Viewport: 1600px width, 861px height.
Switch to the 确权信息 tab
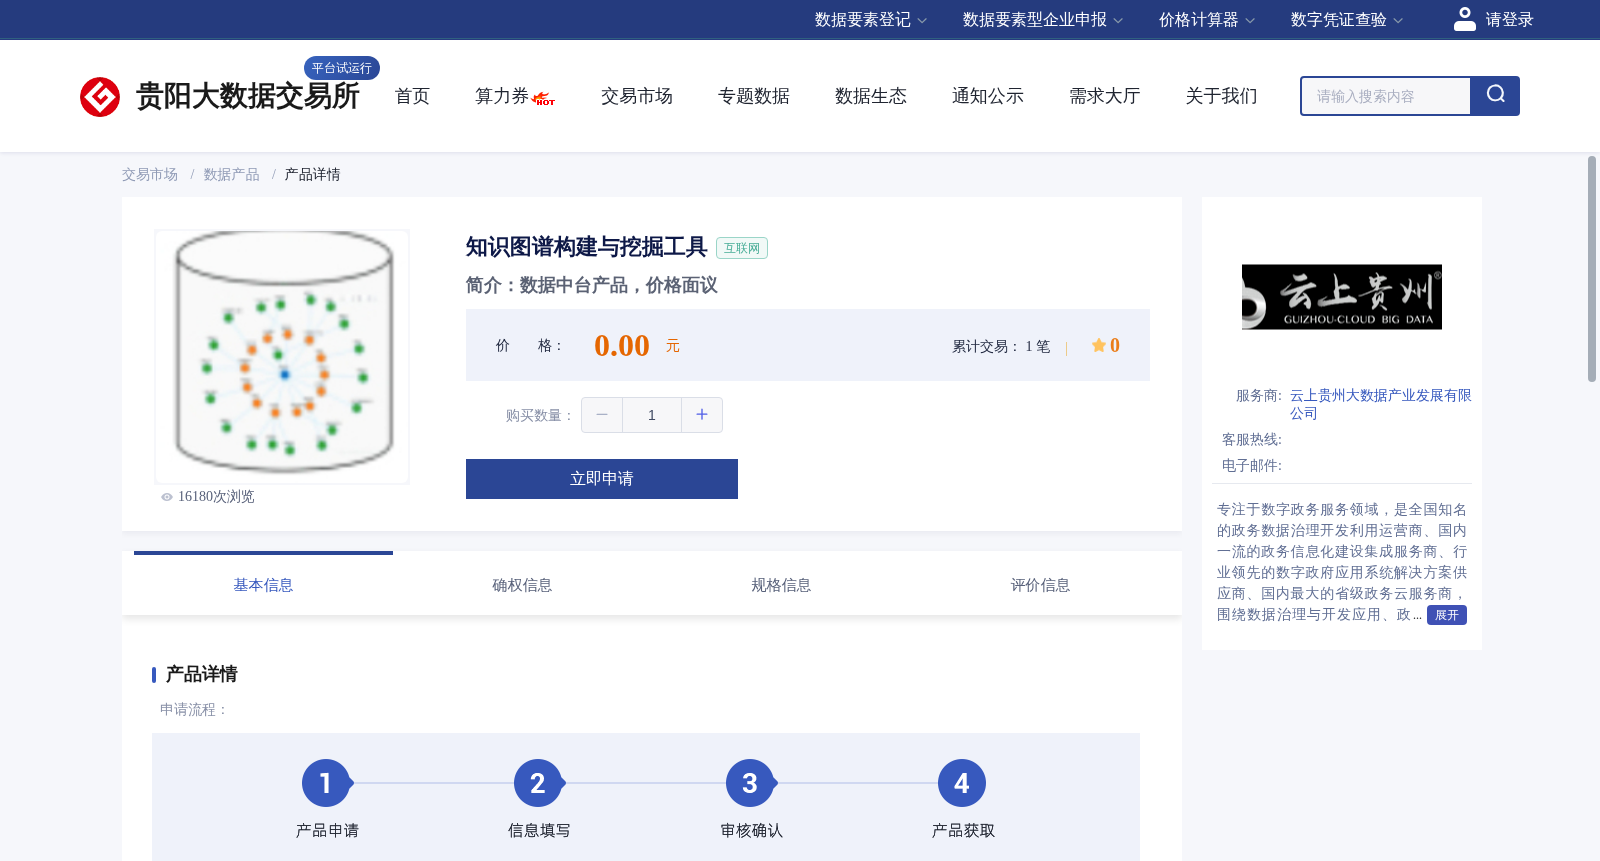(522, 585)
